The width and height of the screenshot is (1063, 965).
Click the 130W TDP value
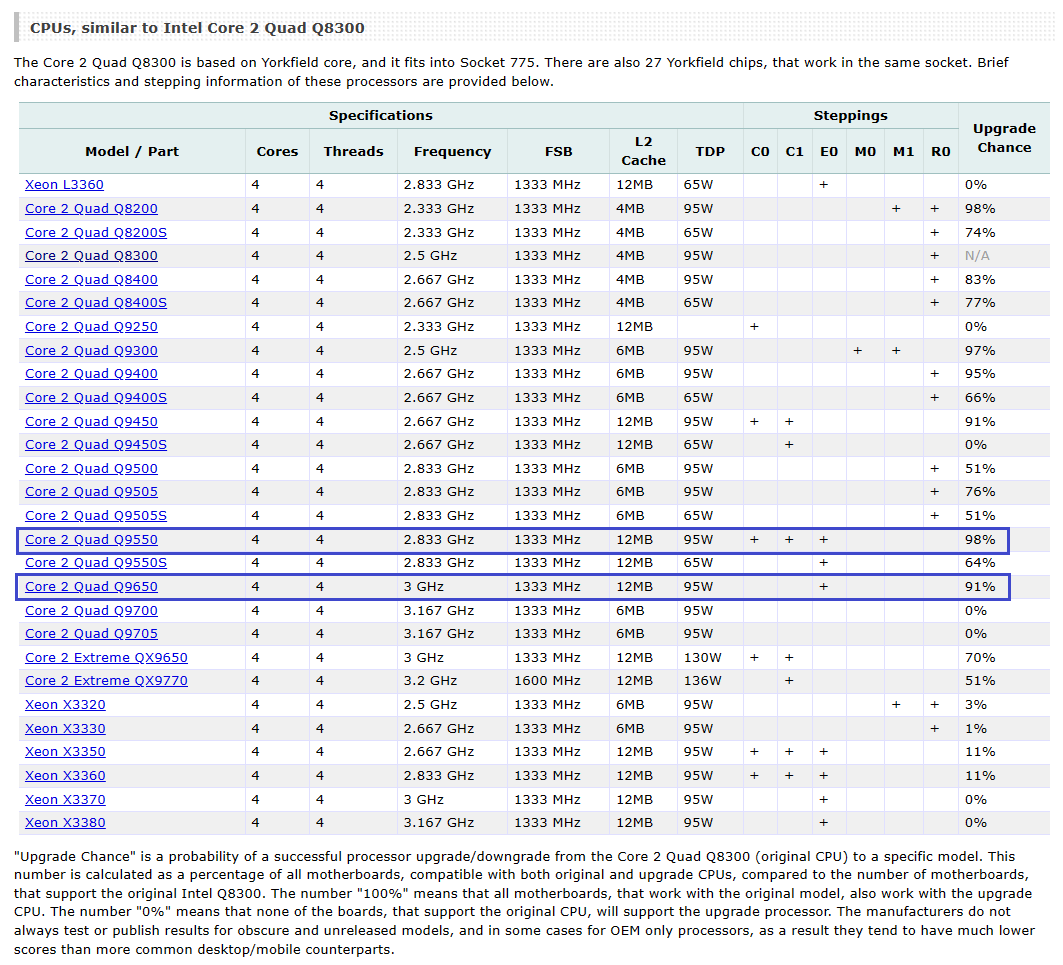click(702, 658)
